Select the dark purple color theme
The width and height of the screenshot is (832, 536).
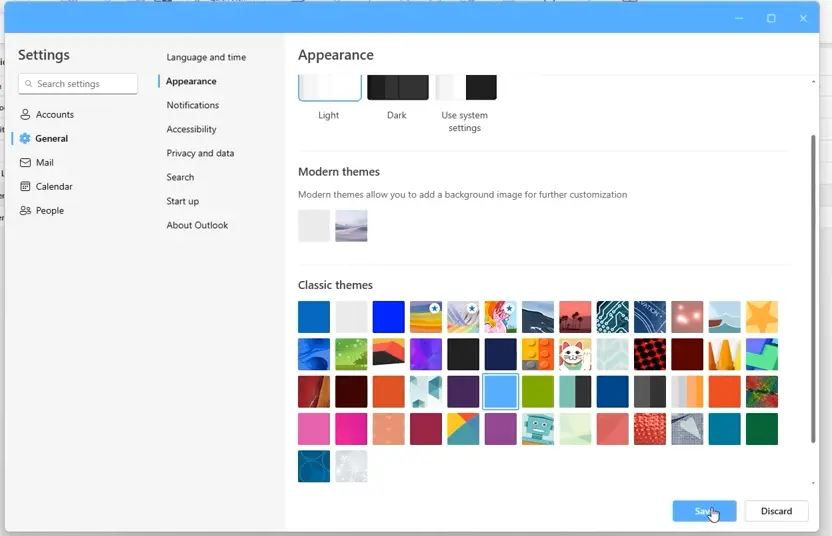pos(463,392)
